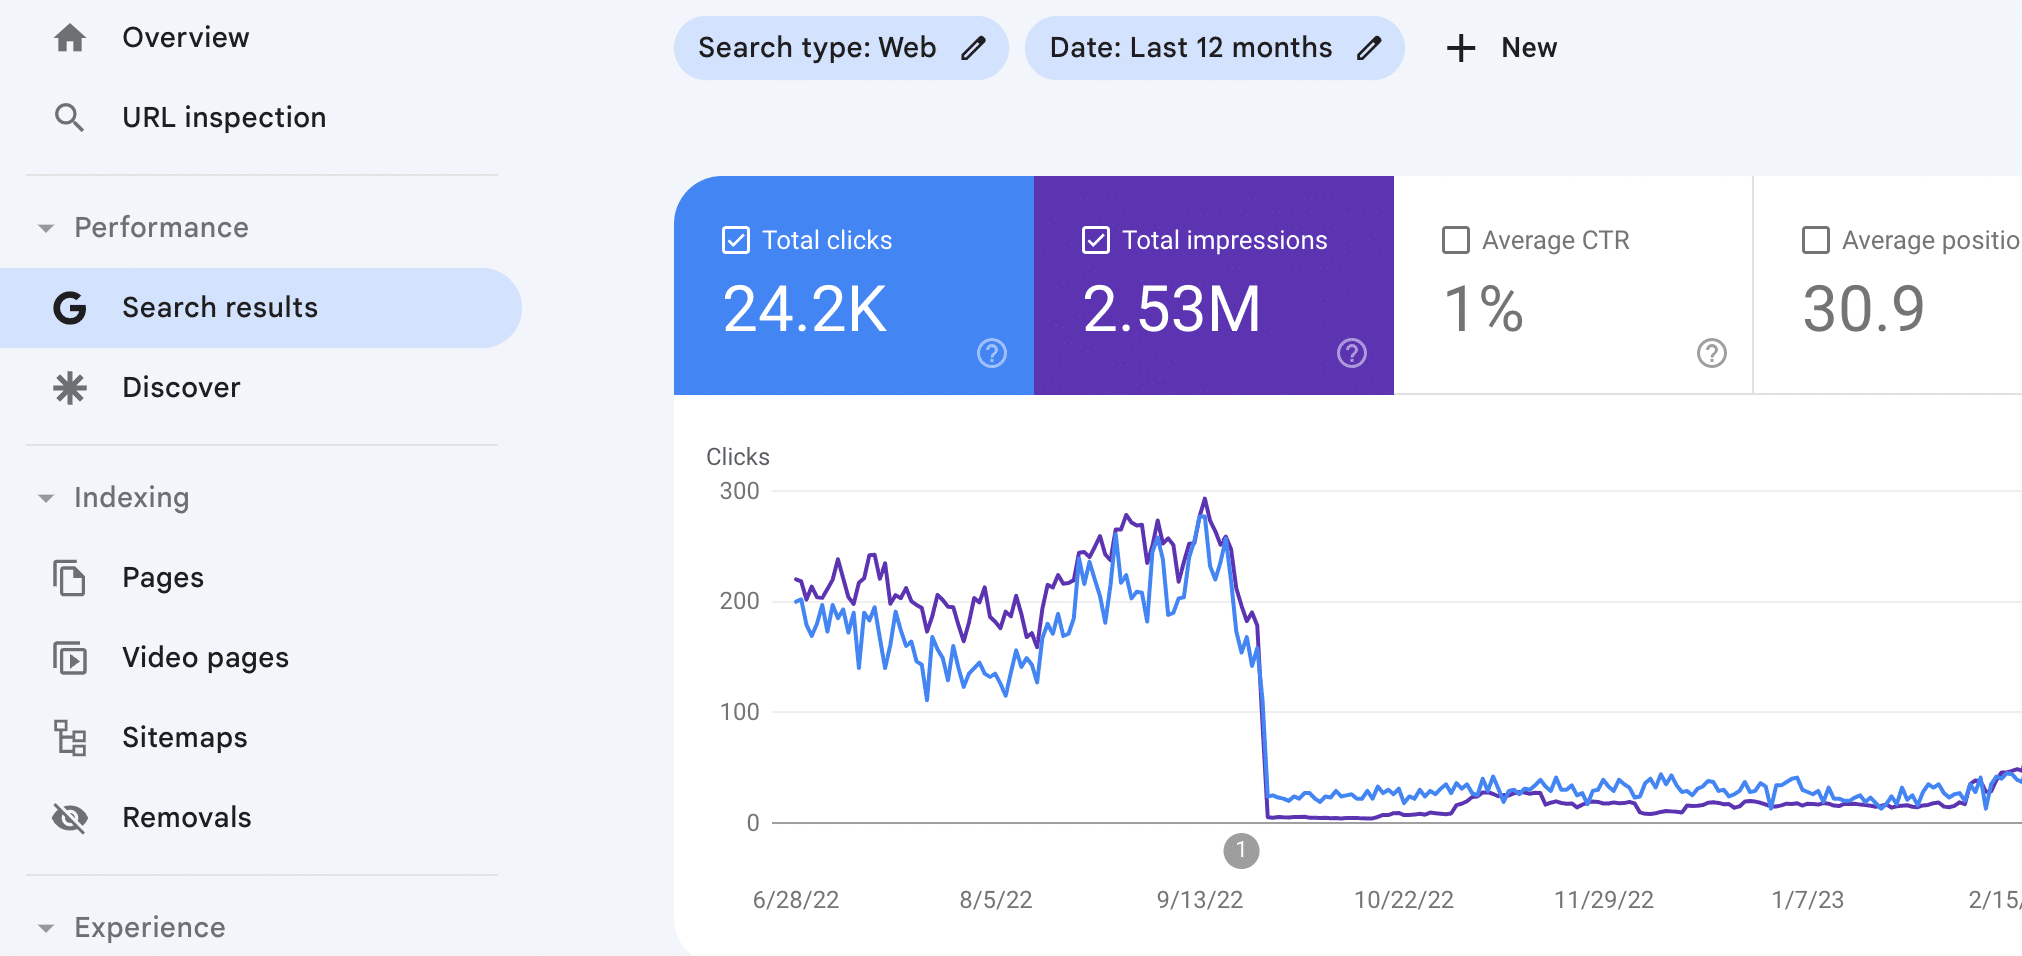2022x956 pixels.
Task: Enable the Average position checkbox
Action: [1816, 240]
